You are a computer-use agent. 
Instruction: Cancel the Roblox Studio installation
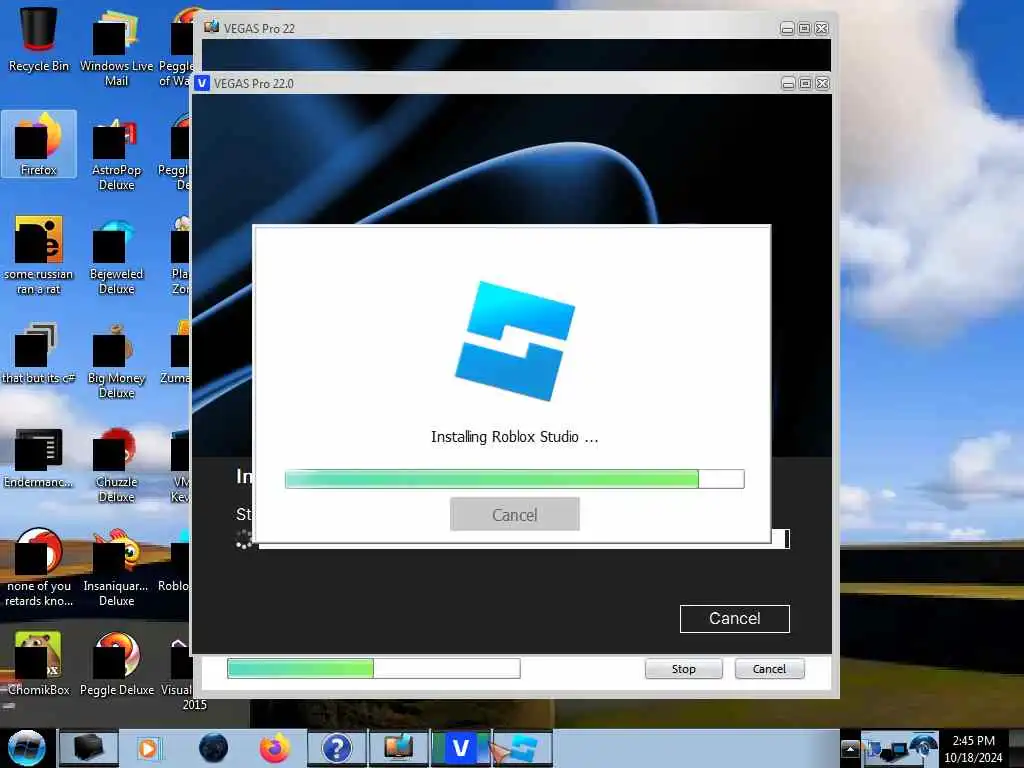pos(515,515)
